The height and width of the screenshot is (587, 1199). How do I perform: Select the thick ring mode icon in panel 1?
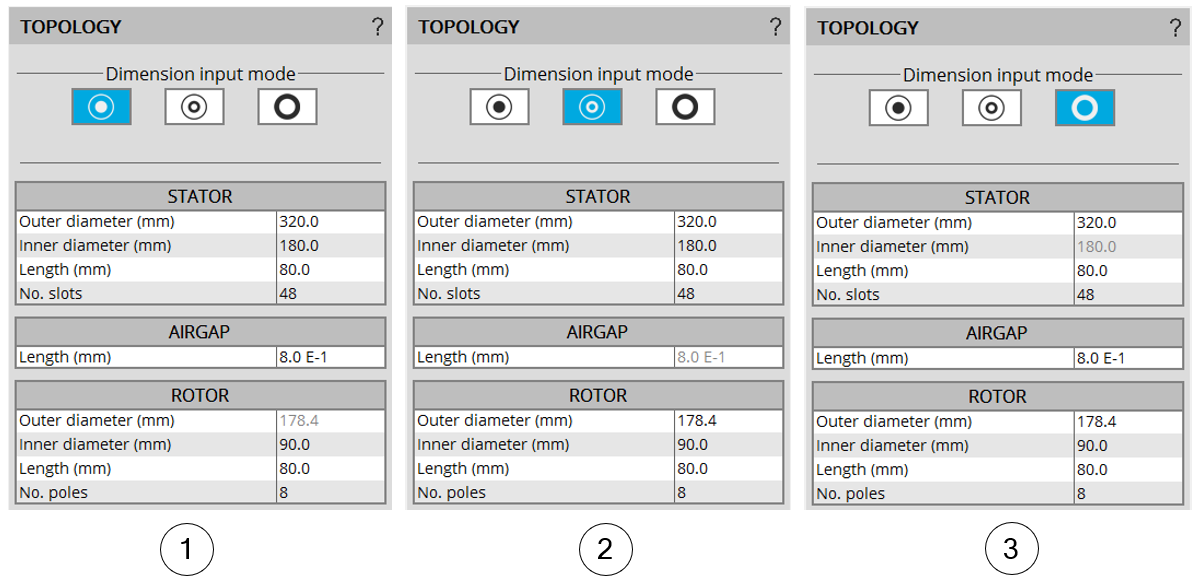tap(287, 106)
